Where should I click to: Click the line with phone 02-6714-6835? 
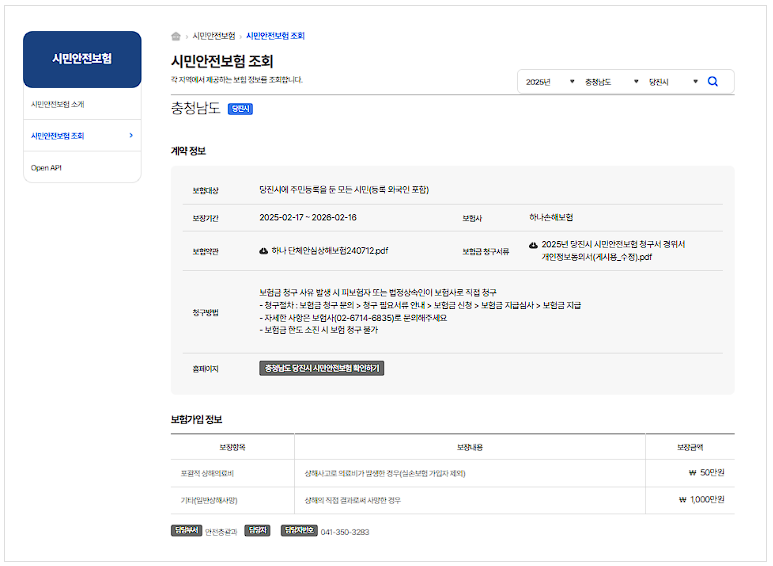pos(353,318)
